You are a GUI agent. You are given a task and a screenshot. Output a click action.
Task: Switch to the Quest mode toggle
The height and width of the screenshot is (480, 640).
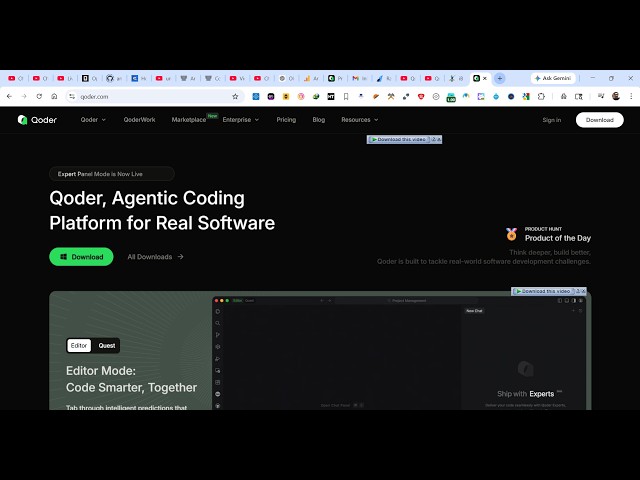coord(107,345)
